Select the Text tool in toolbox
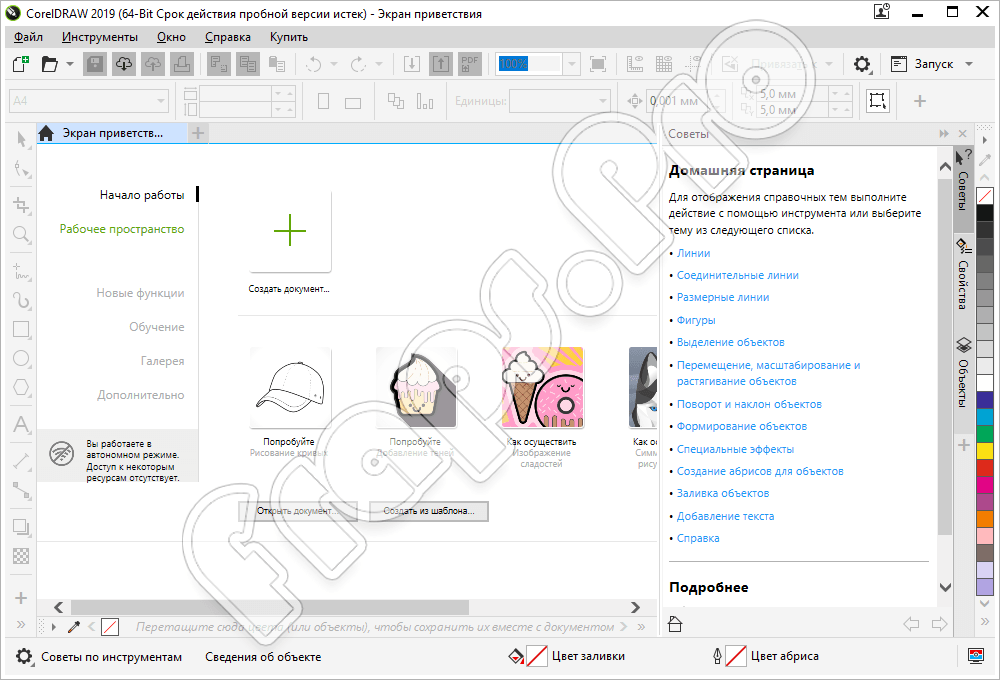The image size is (1000, 680). [x=20, y=425]
